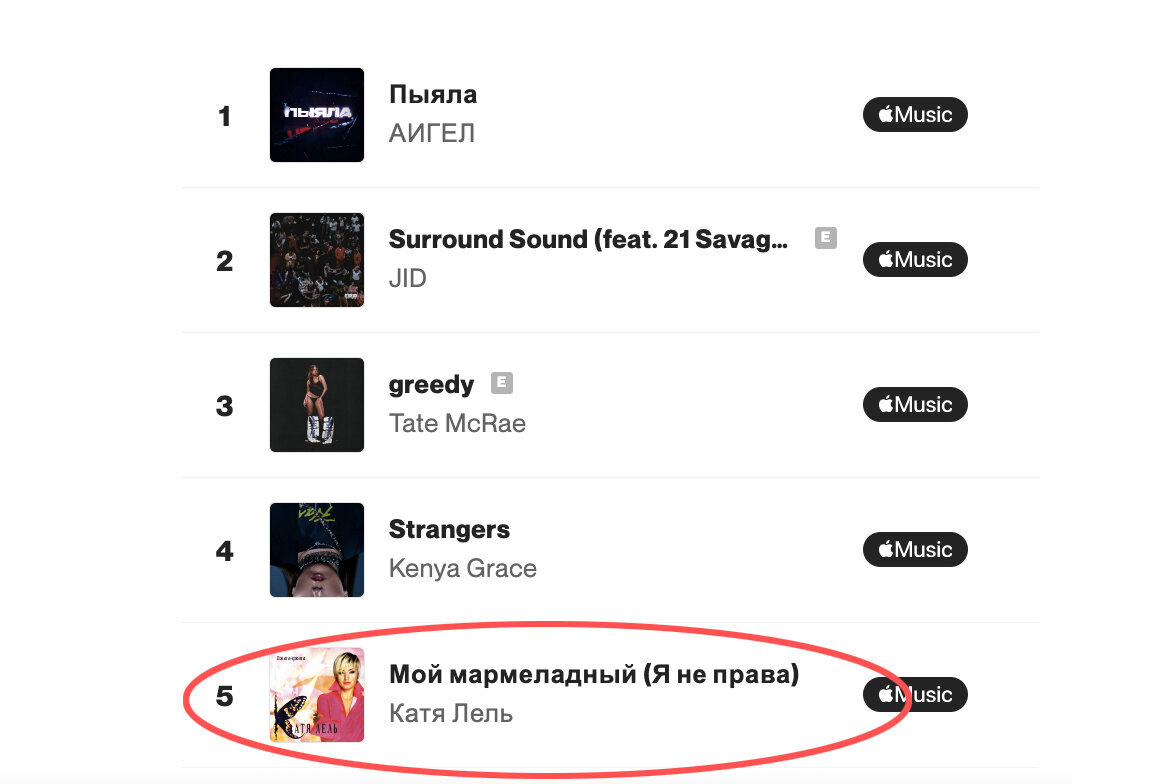Select artist name JID
This screenshot has height=784, width=1156.
(x=408, y=278)
